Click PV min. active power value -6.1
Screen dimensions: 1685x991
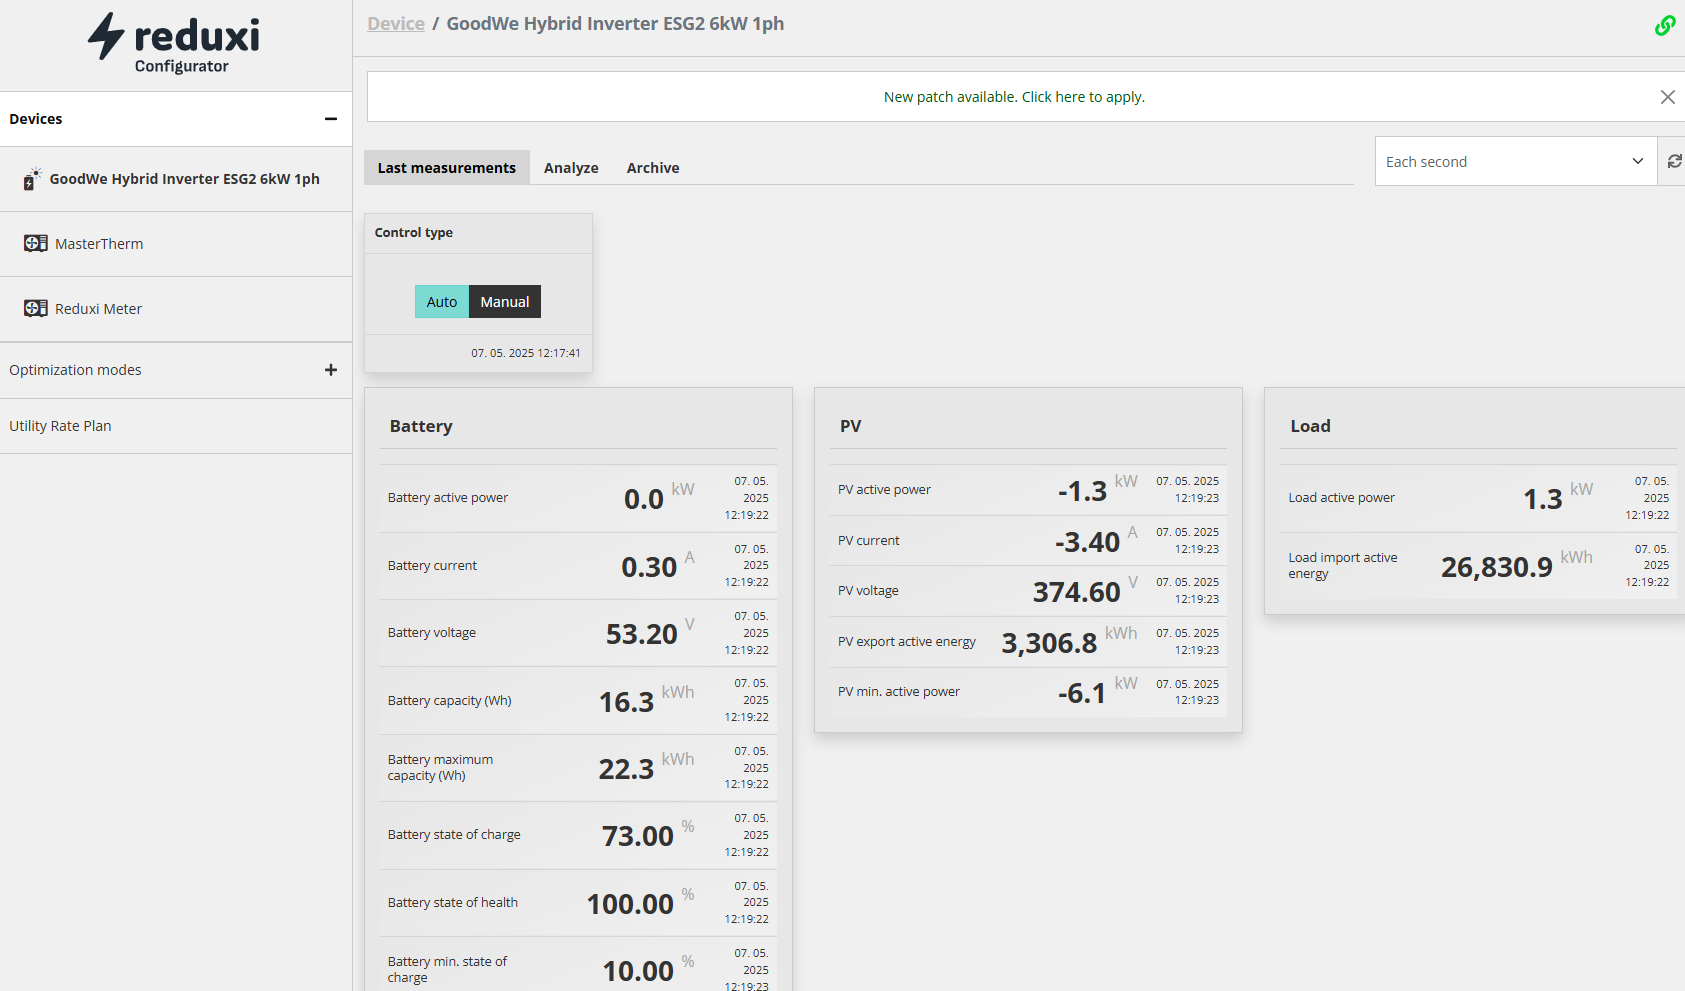tap(1082, 693)
